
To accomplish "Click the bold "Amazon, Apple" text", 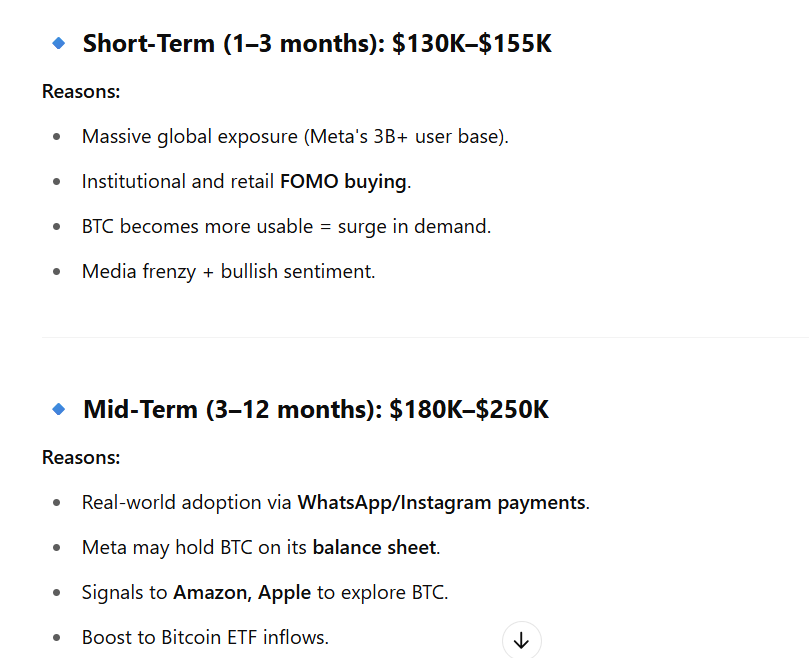I will coord(242,592).
